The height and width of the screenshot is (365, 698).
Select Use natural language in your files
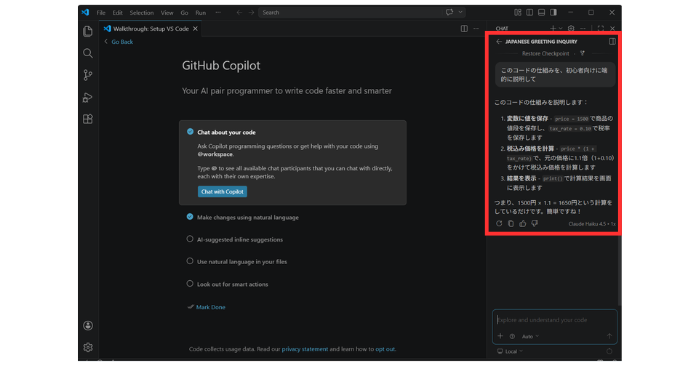(242, 262)
